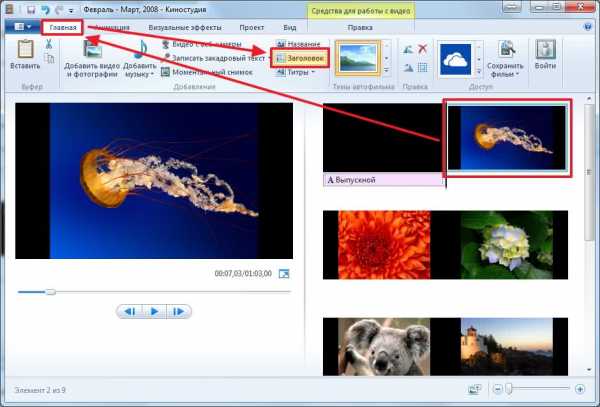This screenshot has width=600, height=407.
Task: Click the large jellyfish preview monitor
Action: 154,181
